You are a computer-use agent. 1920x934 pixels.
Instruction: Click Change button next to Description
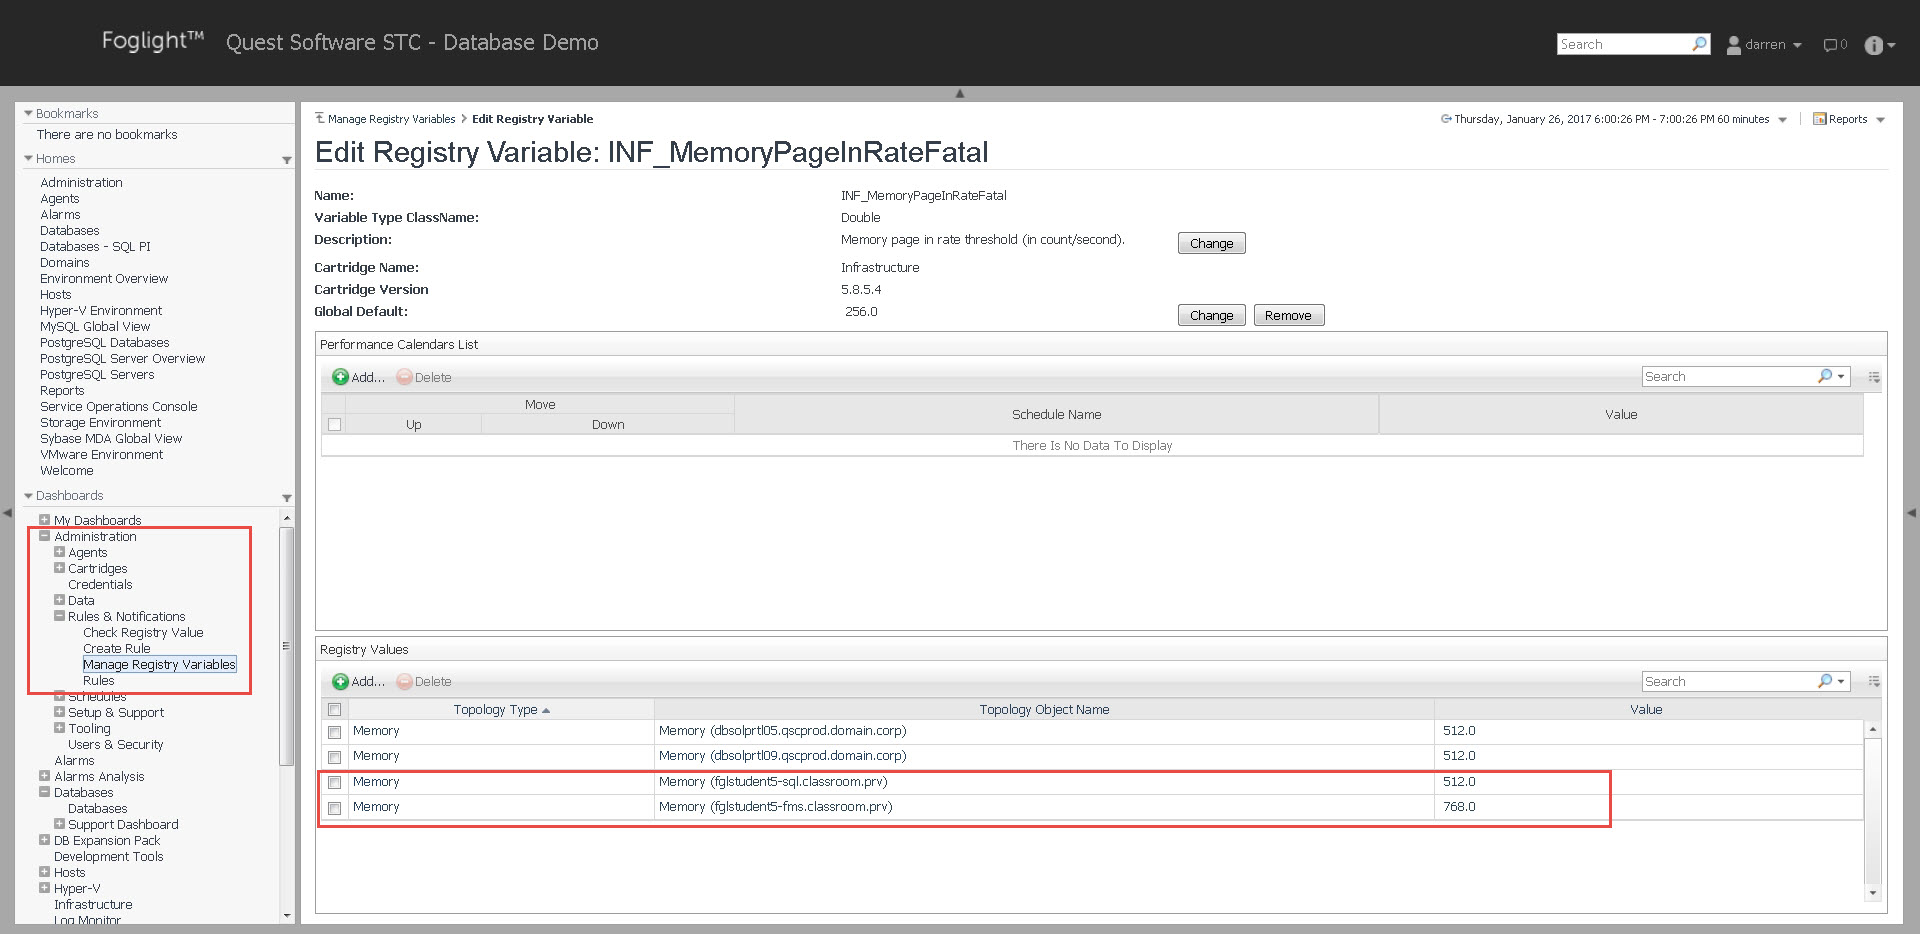click(1211, 244)
